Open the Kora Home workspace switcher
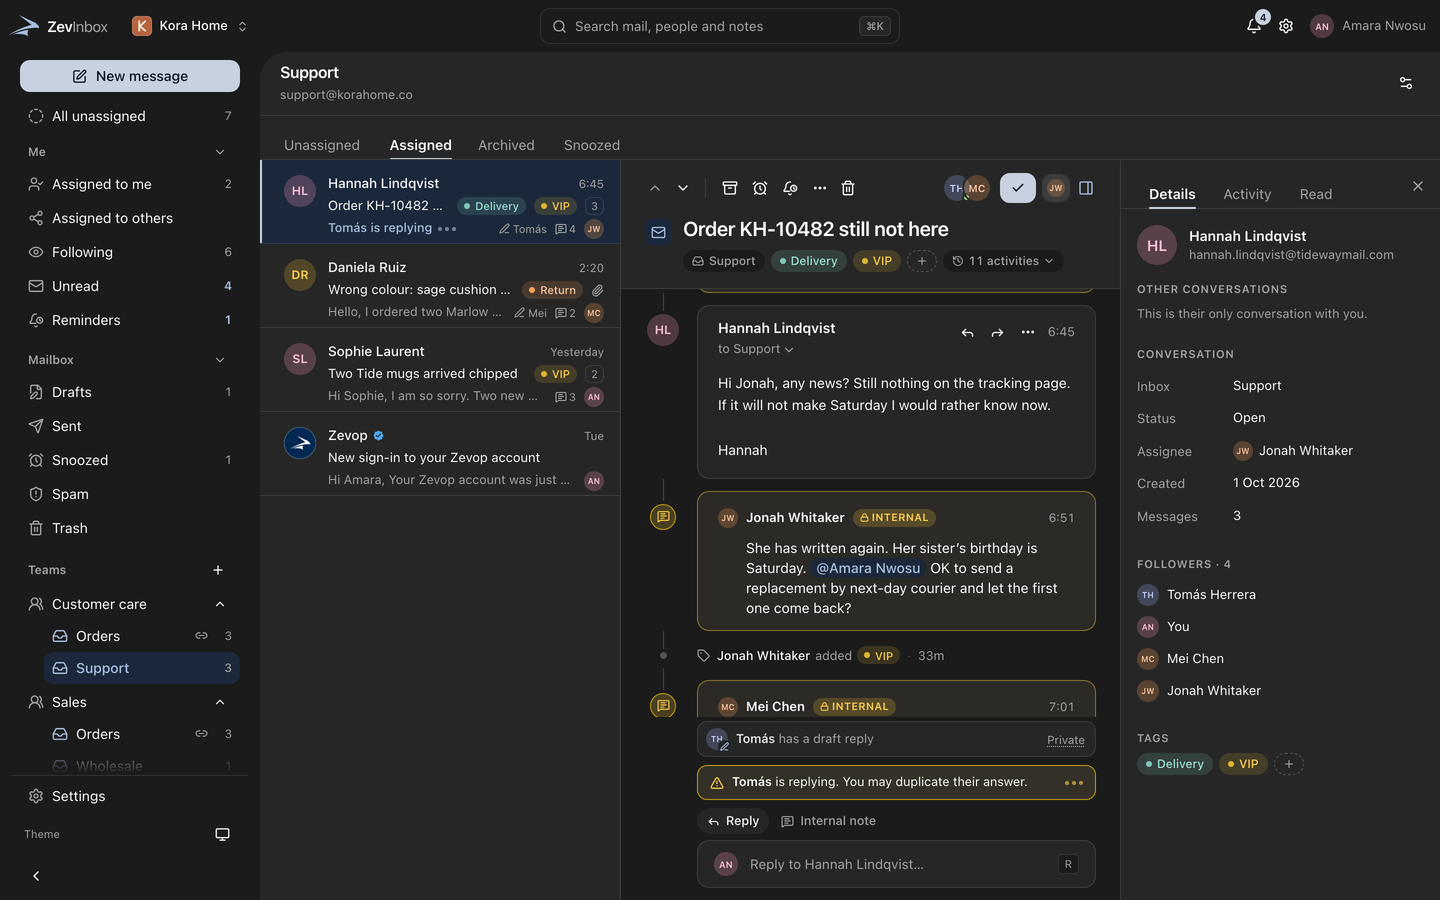The width and height of the screenshot is (1440, 900). coord(190,26)
